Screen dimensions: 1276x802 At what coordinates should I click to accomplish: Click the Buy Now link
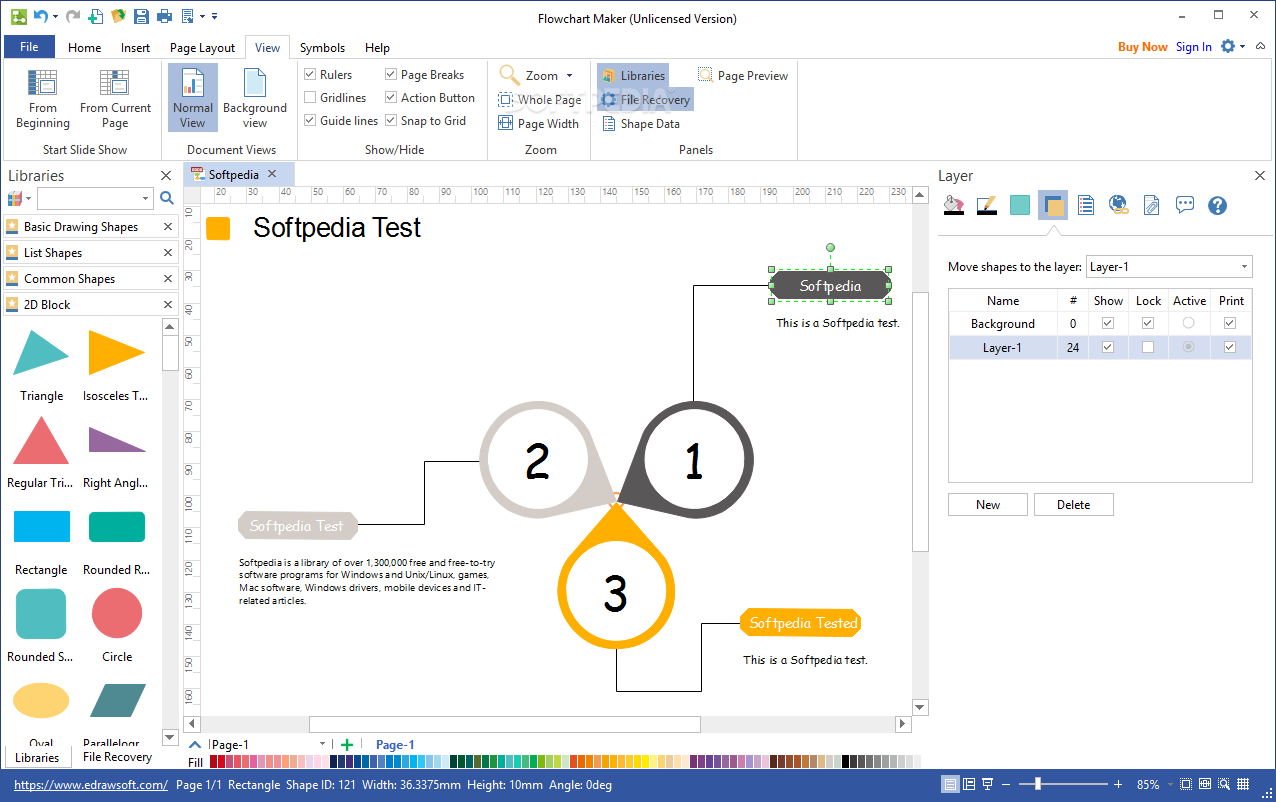pos(1143,47)
